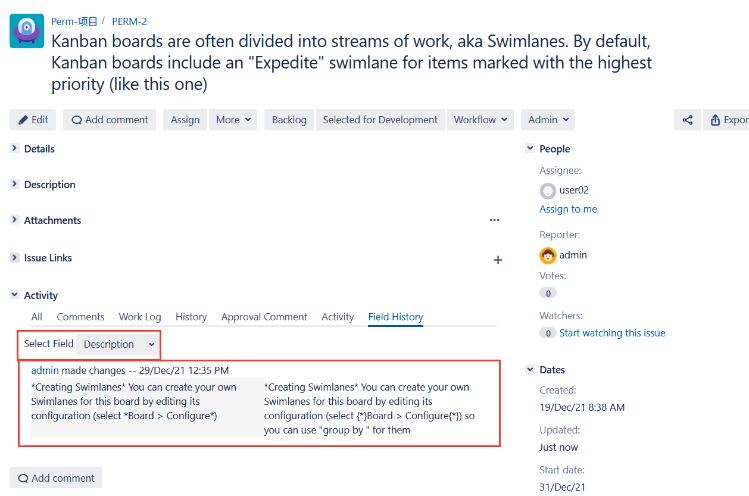Viewport: 749px width, 496px height.
Task: Click the Edit pencil button
Action: (33, 120)
